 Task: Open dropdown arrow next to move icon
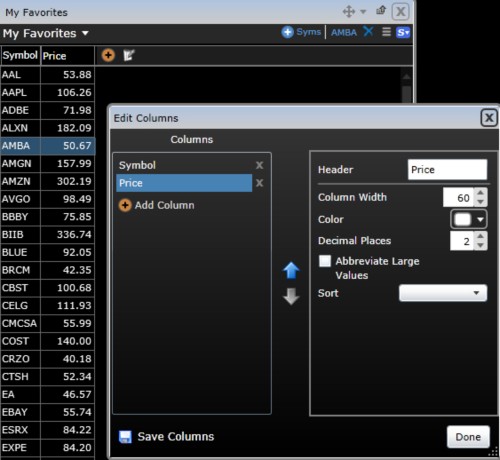[363, 12]
